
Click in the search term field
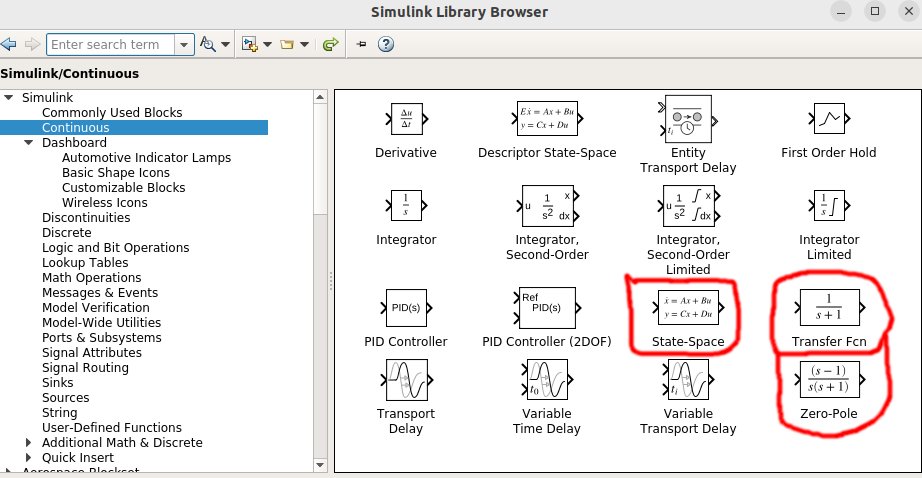(111, 45)
